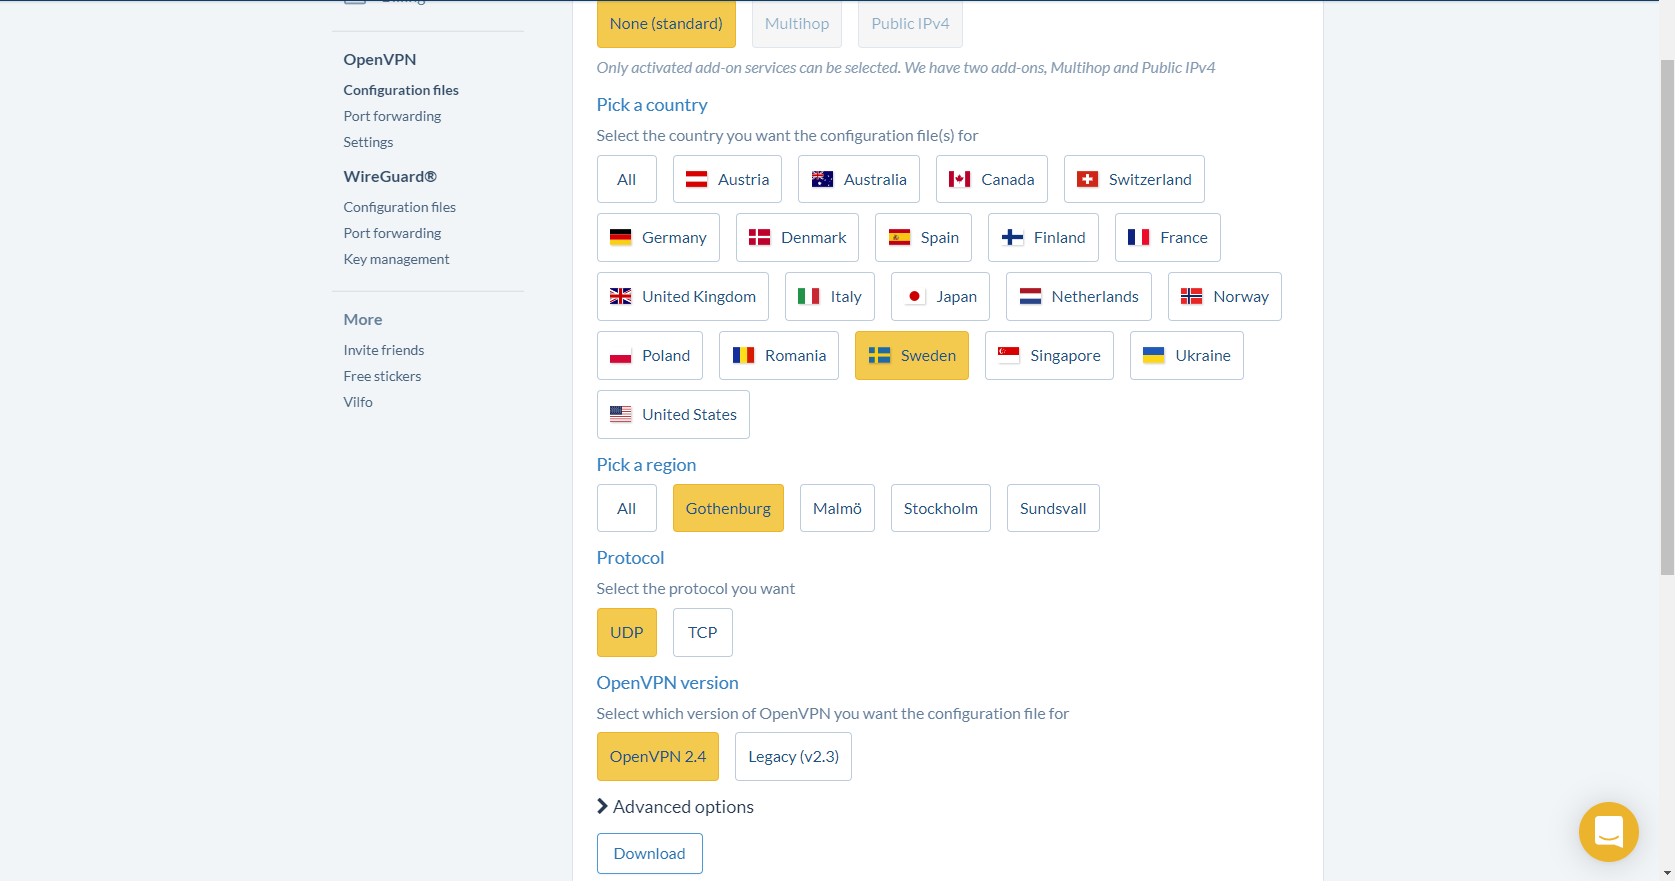Open WireGuard Key management page
Screen dimensions: 1675x881
point(396,259)
